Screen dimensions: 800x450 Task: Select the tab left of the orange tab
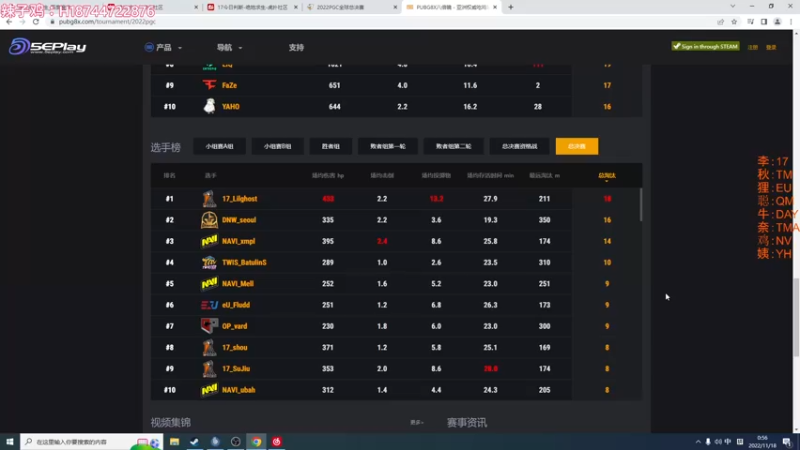519,146
